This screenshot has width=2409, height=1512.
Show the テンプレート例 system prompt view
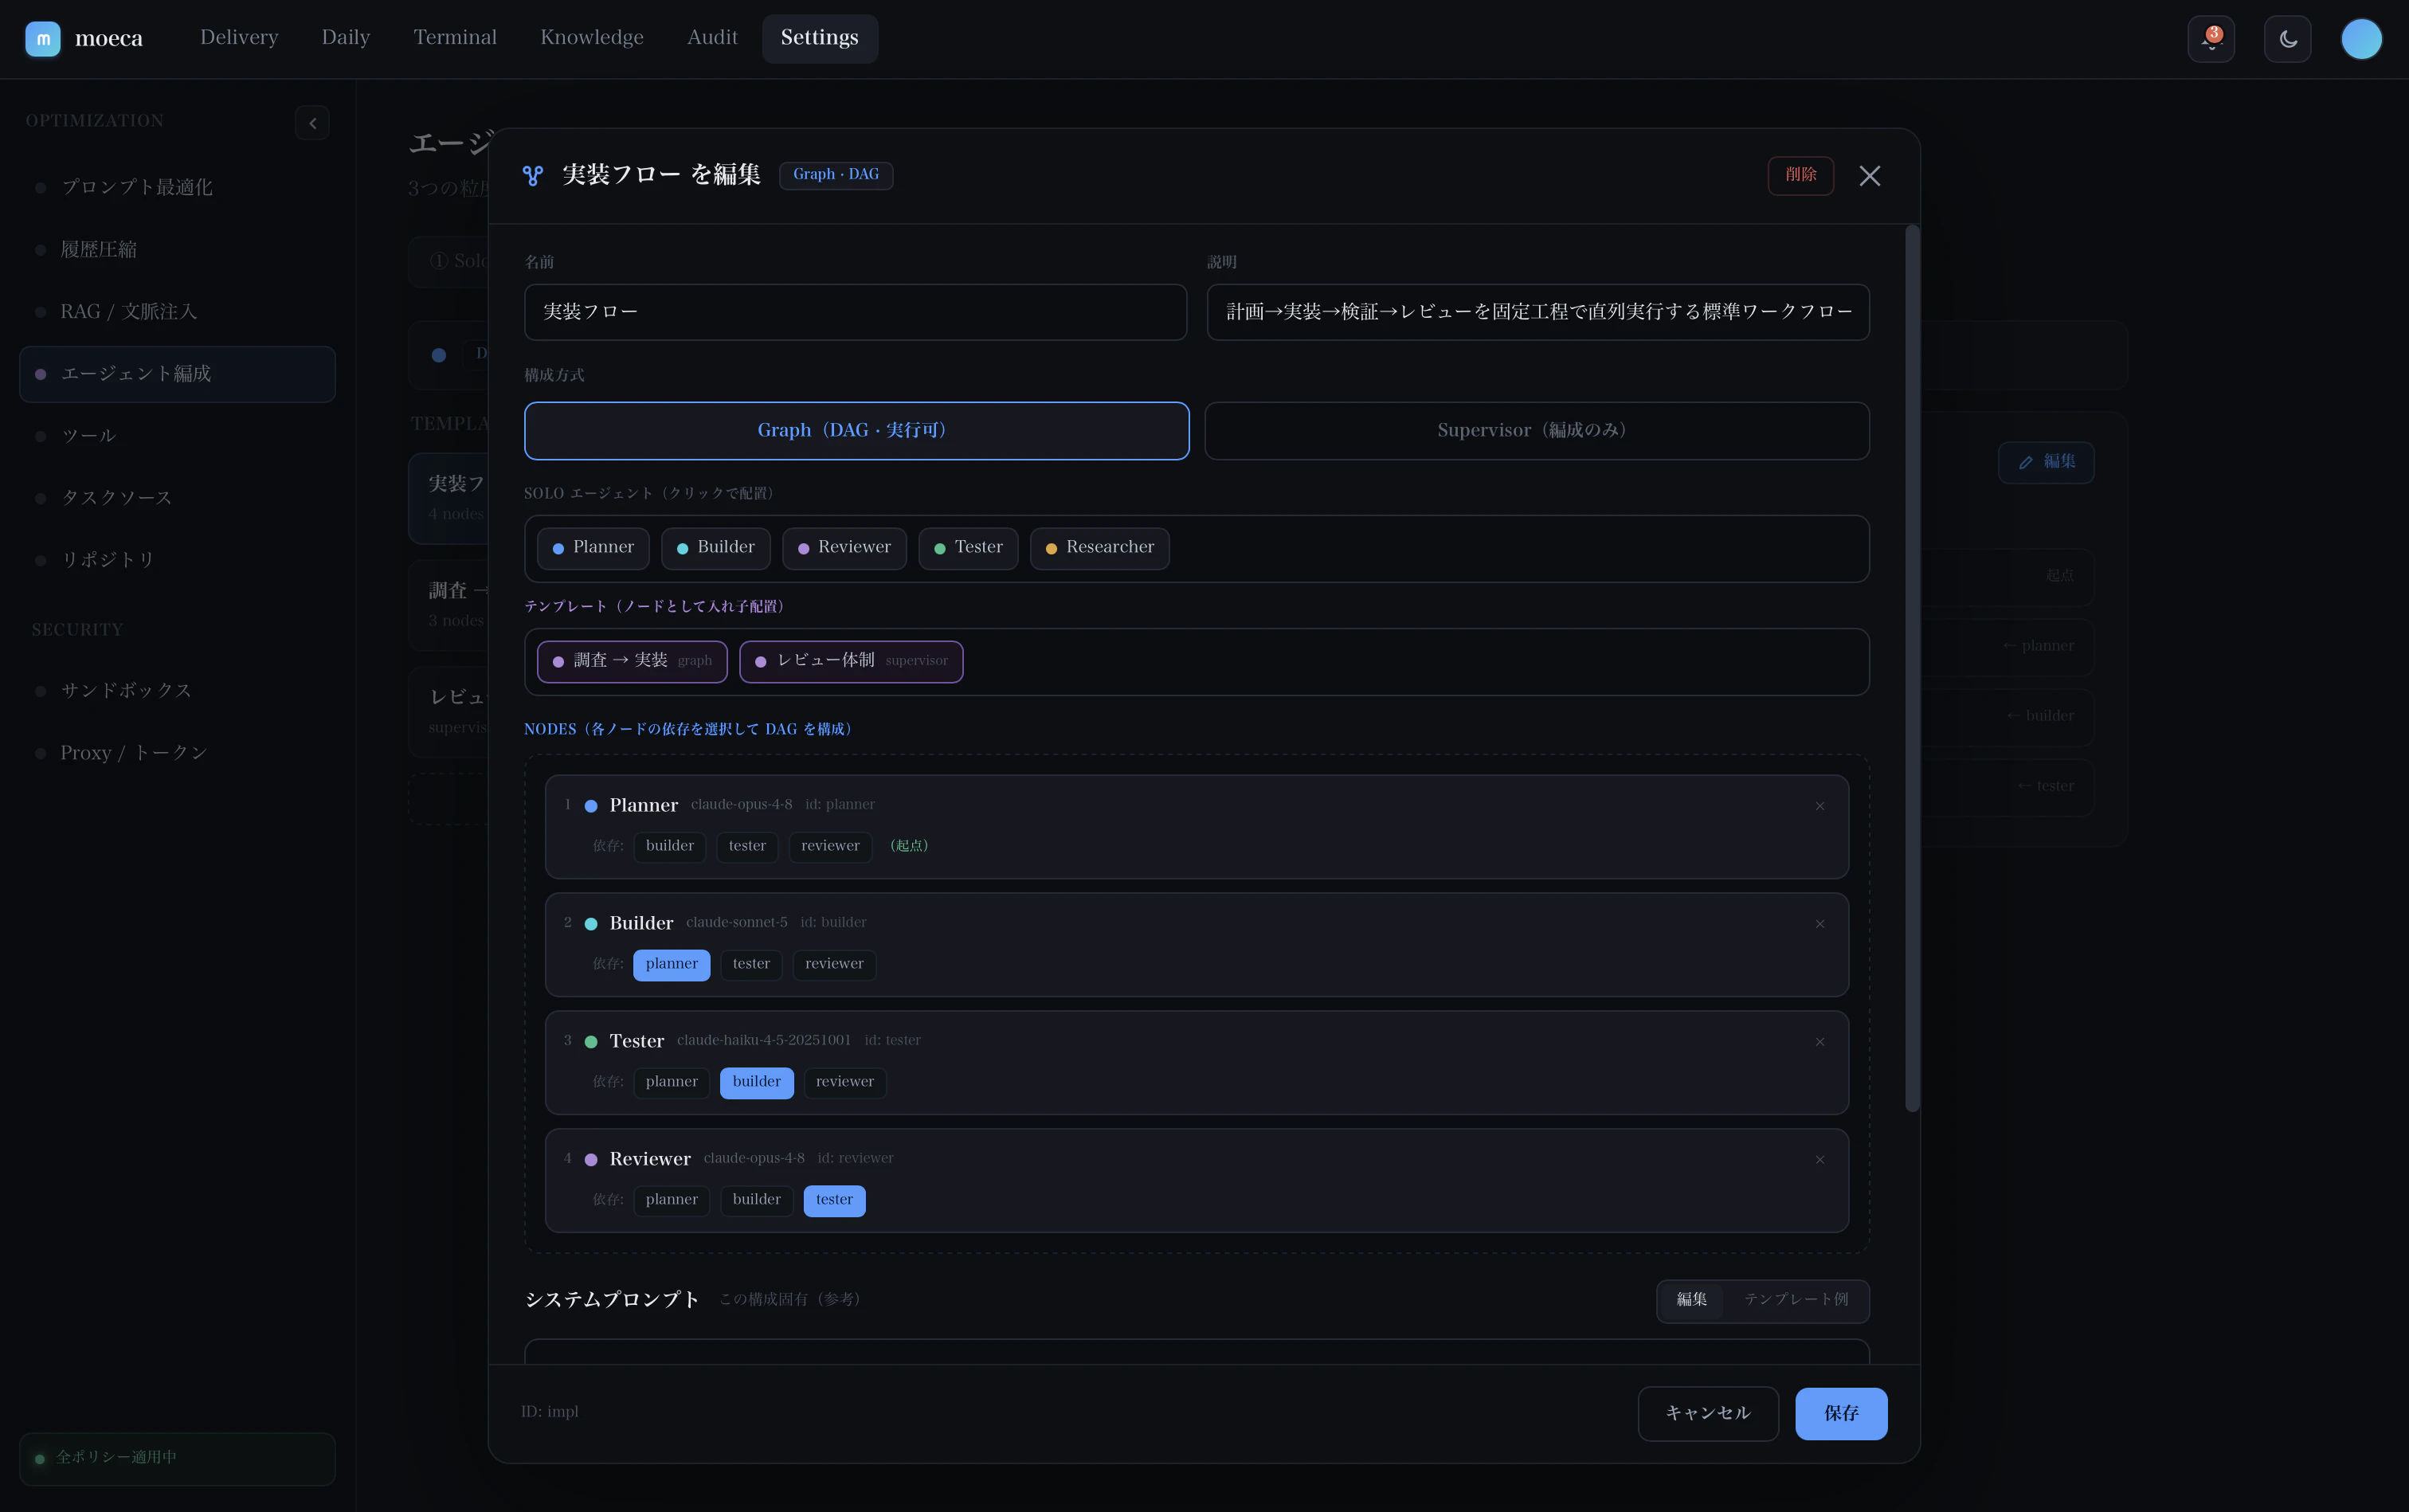click(x=1796, y=1300)
